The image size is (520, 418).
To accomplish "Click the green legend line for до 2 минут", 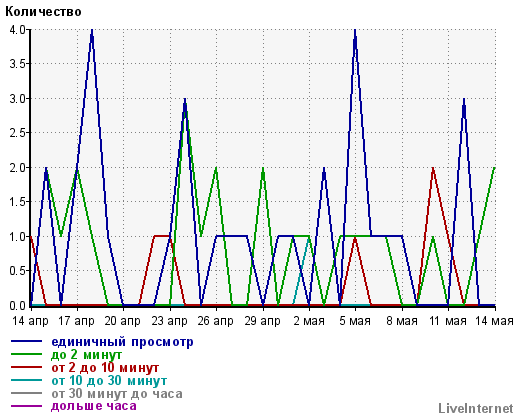I will click(27, 354).
